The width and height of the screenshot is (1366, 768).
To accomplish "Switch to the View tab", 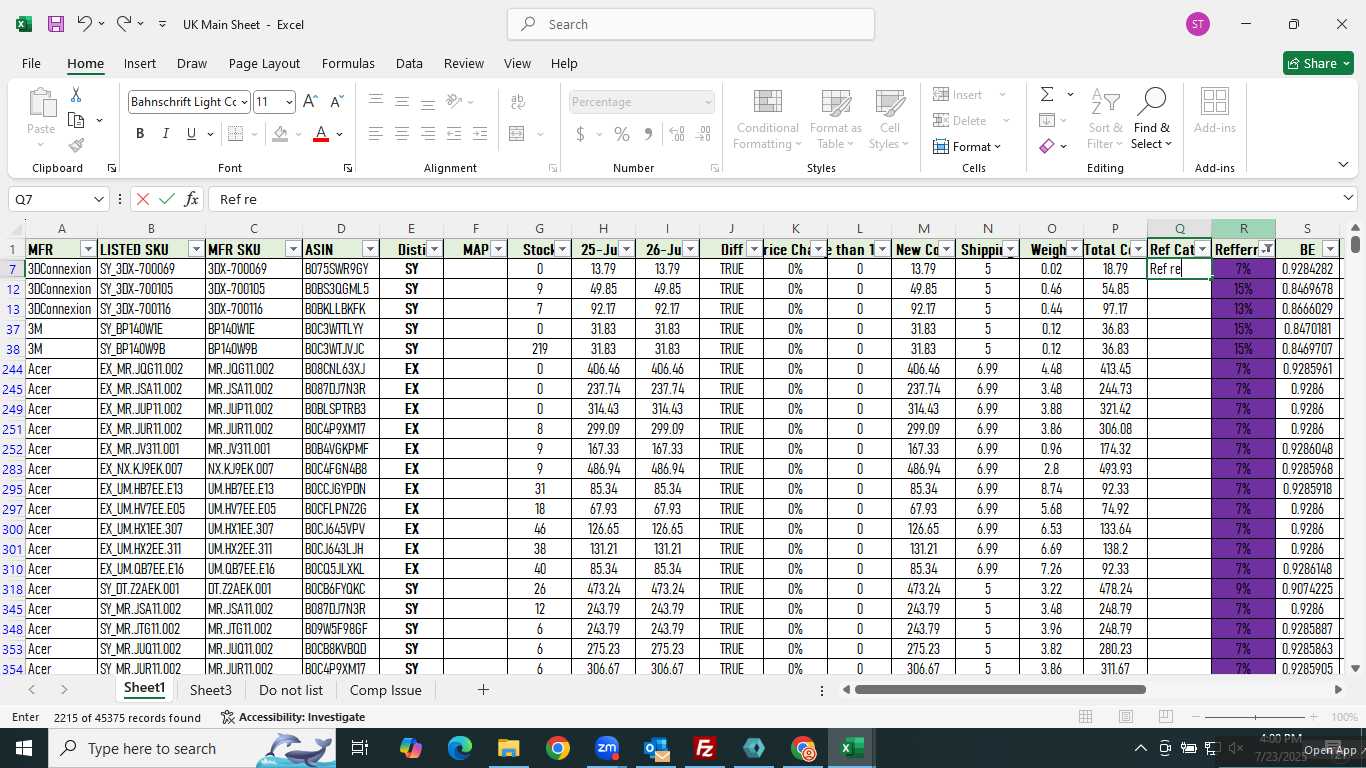I will (517, 63).
